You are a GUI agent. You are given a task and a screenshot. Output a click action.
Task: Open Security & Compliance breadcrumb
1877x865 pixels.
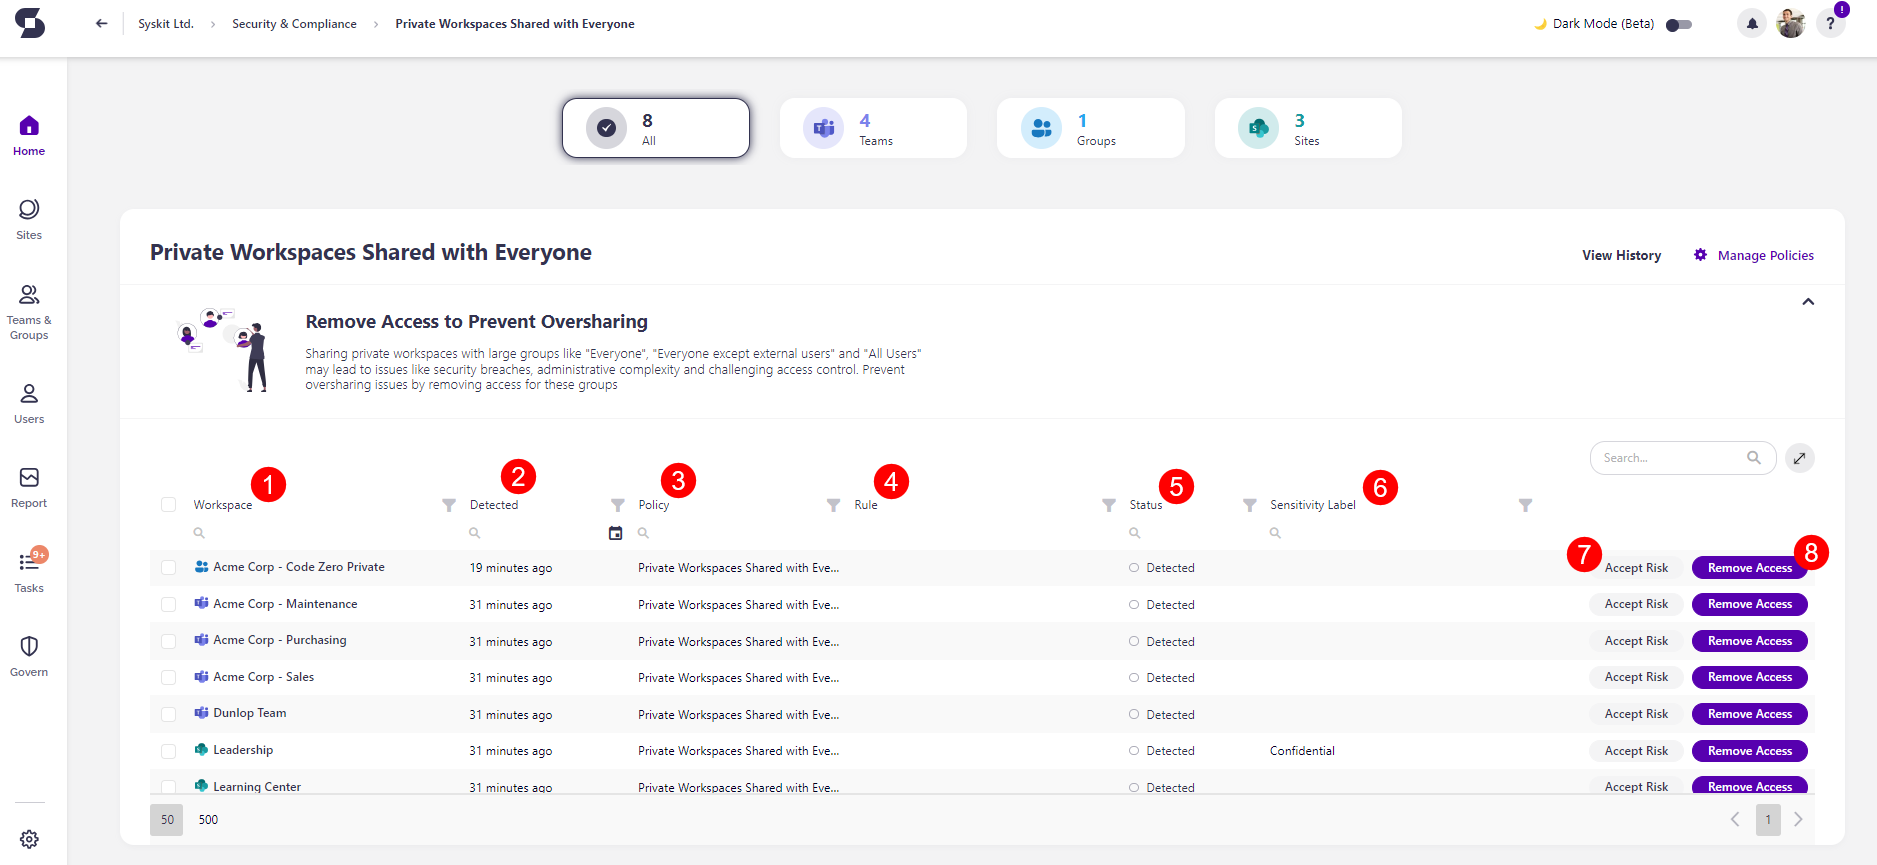[x=294, y=24]
